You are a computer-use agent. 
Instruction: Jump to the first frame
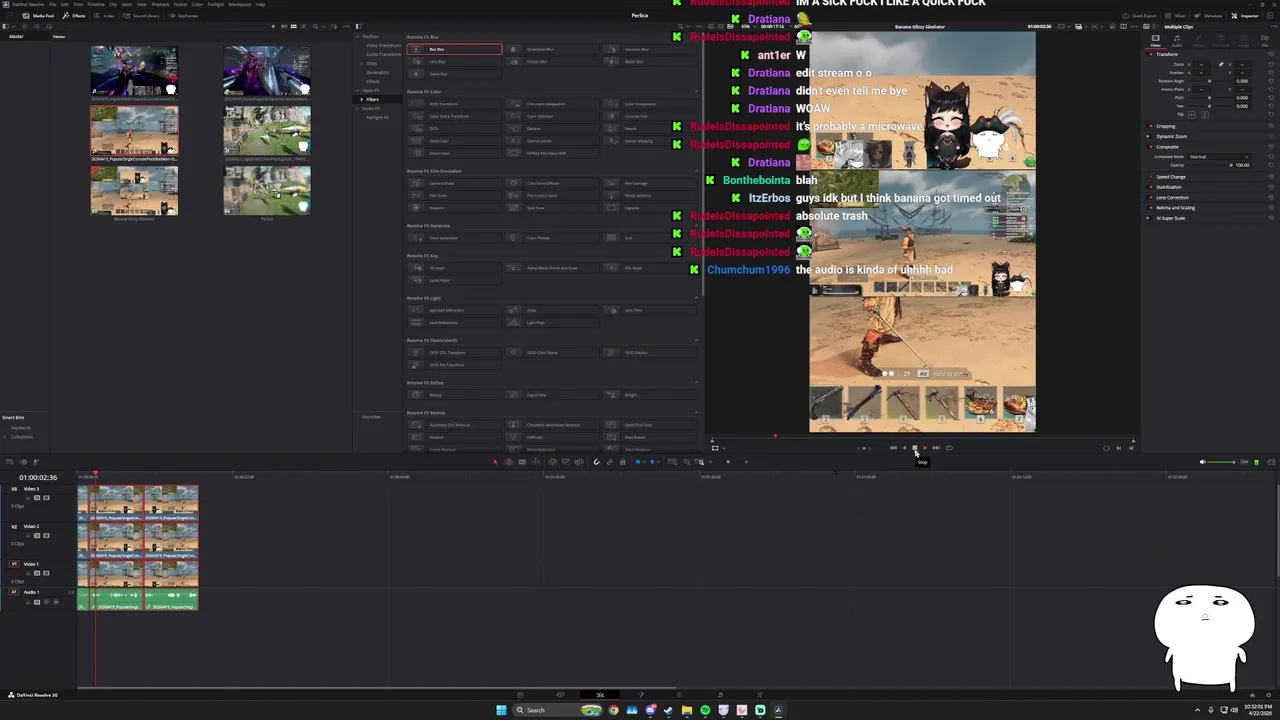pos(893,448)
